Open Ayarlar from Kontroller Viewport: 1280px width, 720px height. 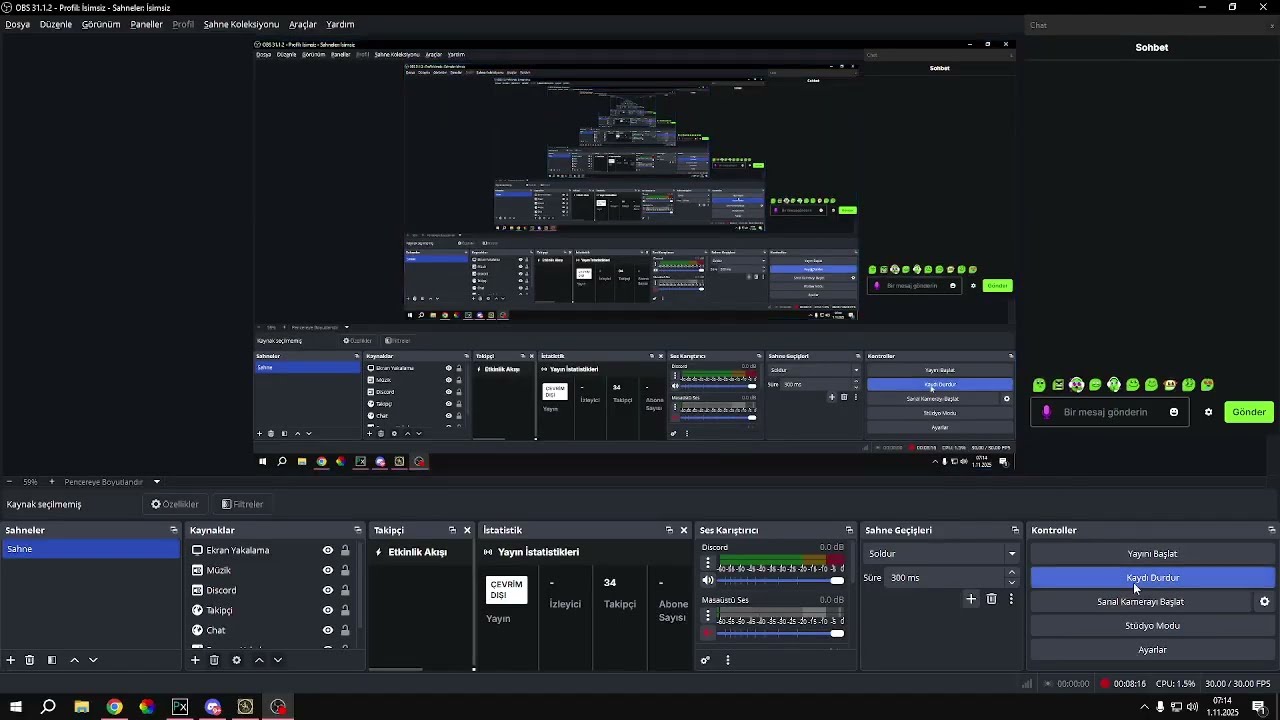tap(1152, 650)
